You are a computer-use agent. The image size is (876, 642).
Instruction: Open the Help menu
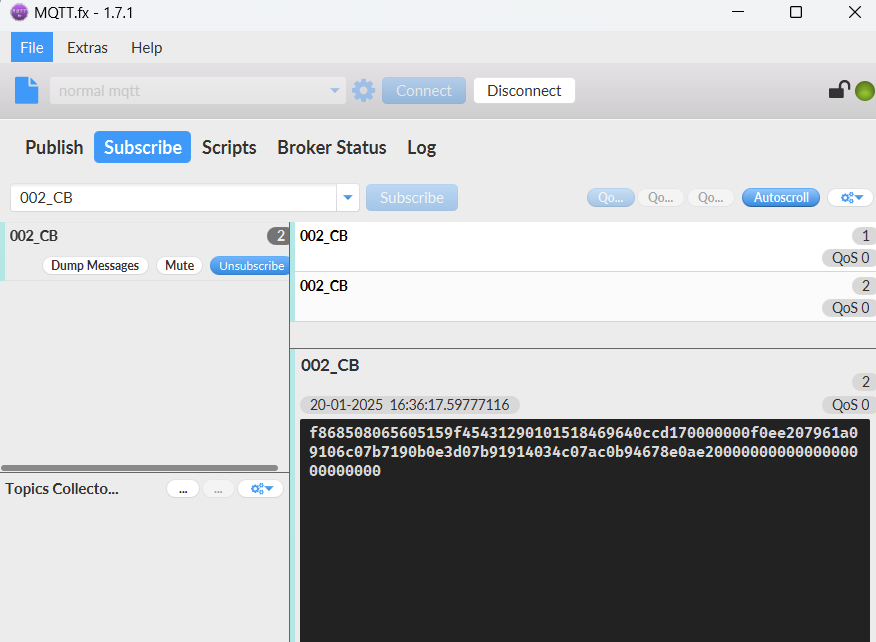click(146, 47)
